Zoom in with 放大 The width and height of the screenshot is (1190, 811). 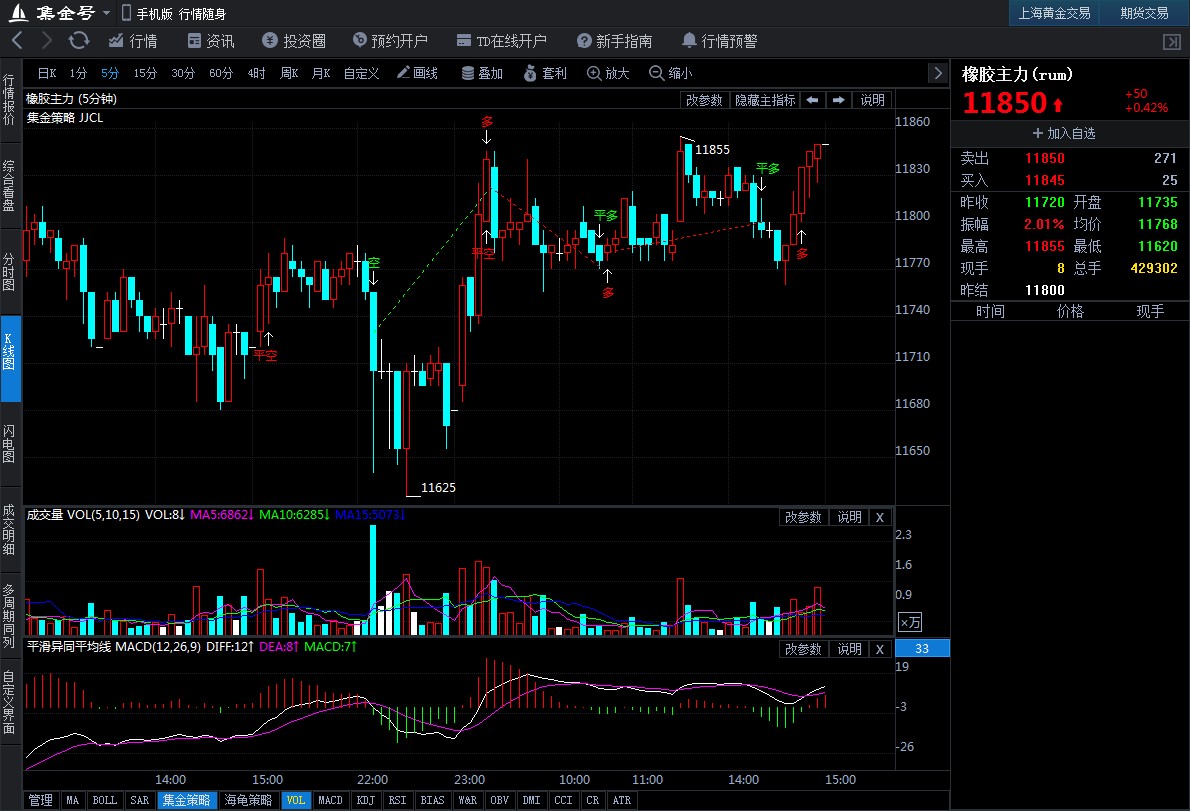coord(608,74)
